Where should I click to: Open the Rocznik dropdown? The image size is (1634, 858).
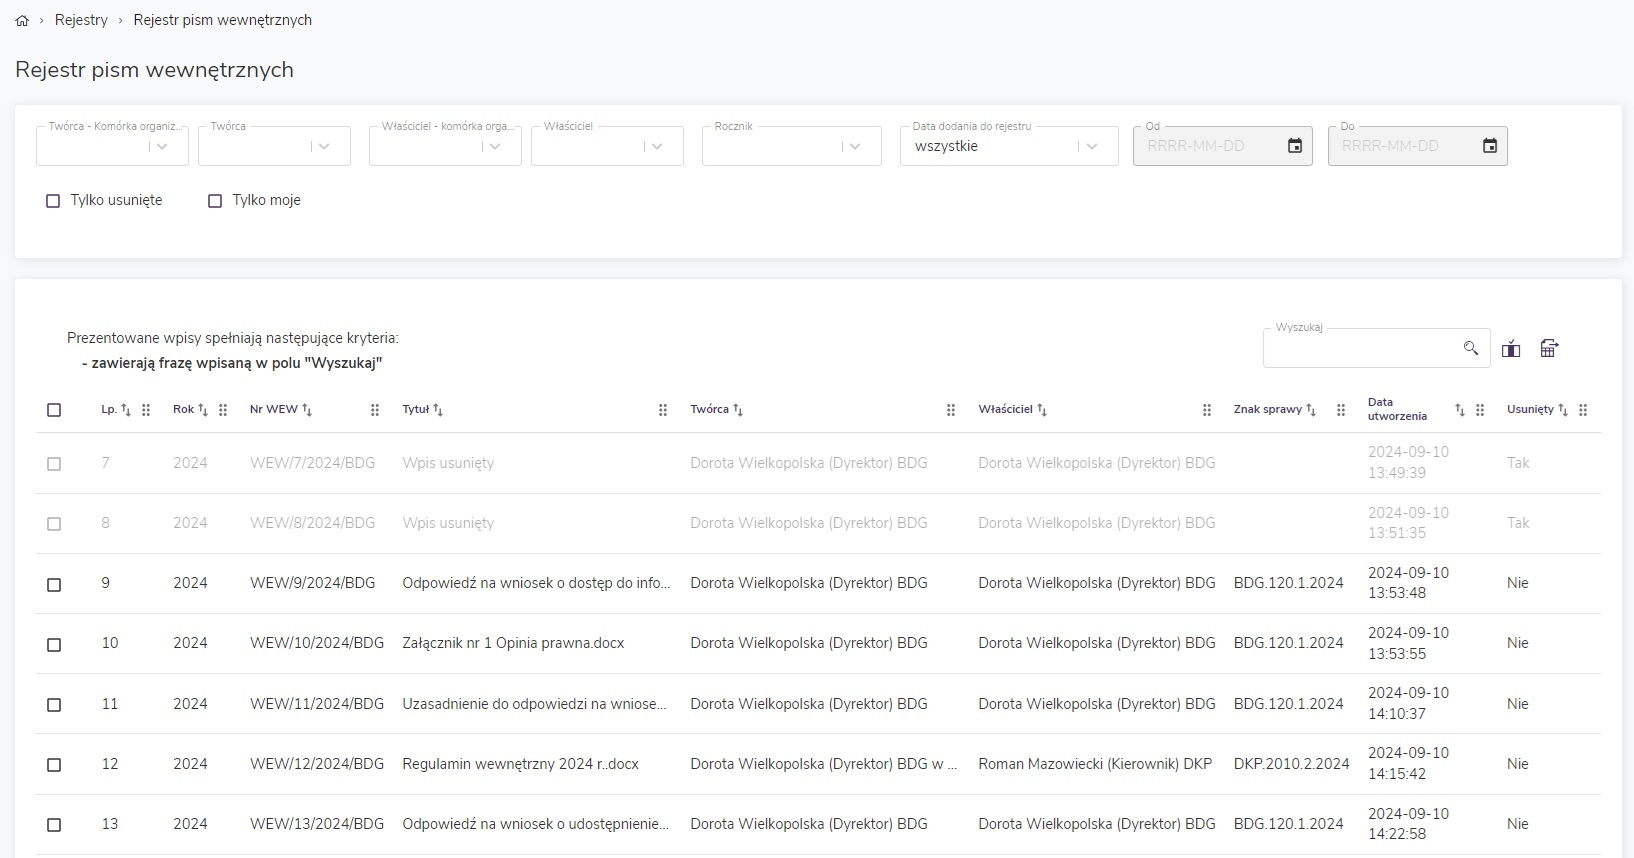854,146
